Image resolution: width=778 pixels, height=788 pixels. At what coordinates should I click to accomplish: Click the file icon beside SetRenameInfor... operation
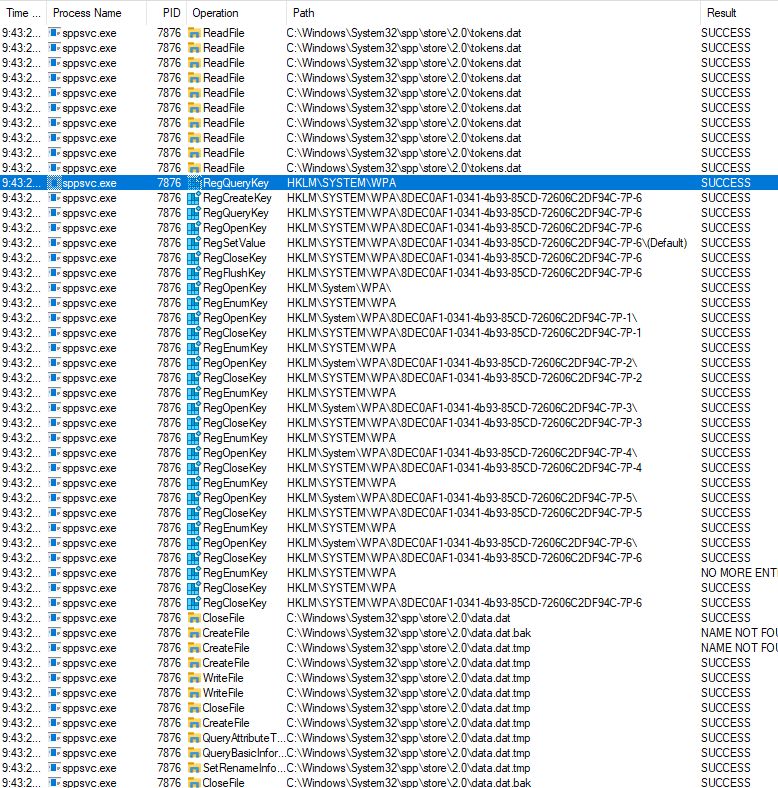tap(194, 768)
